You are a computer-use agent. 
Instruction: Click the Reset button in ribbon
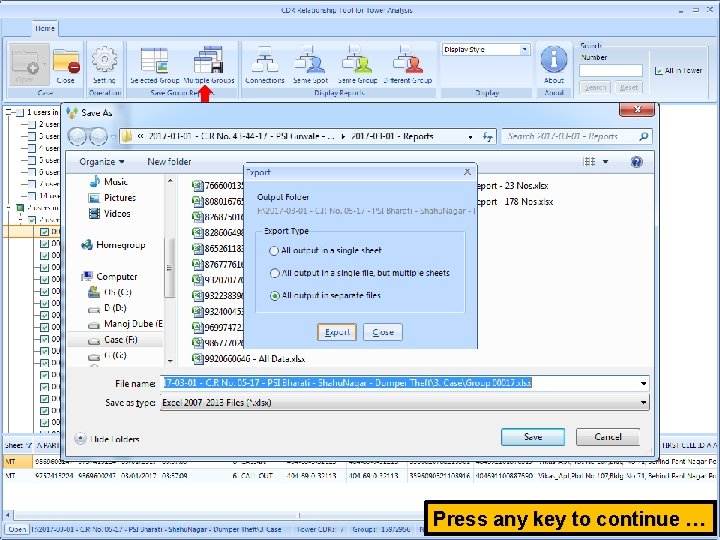pos(629,87)
